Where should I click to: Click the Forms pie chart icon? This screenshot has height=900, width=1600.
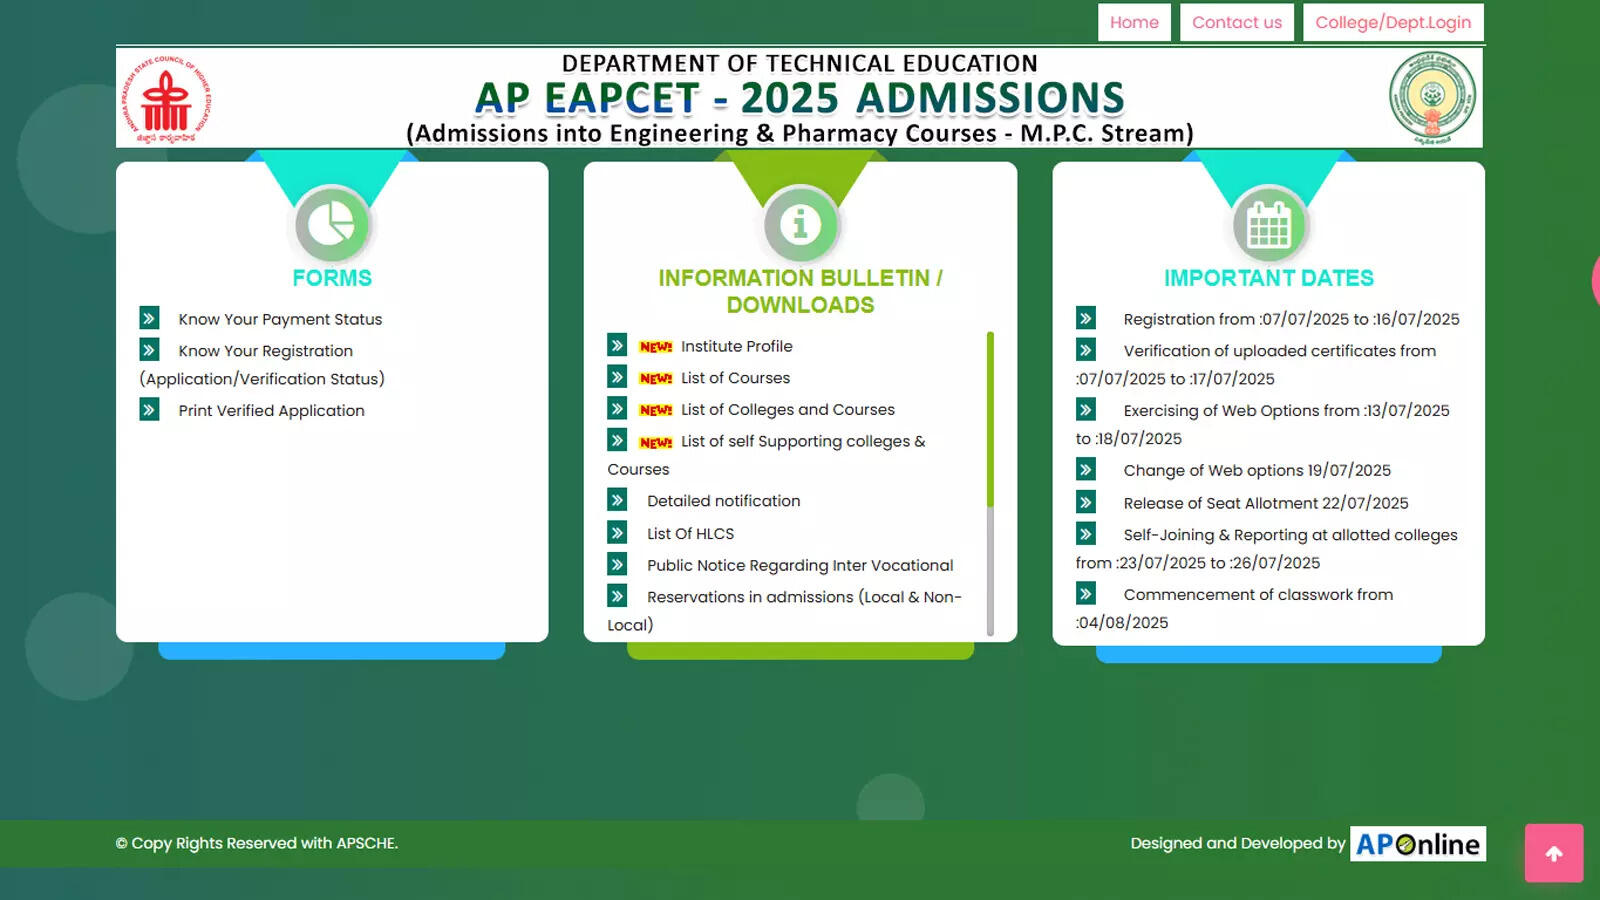point(332,224)
